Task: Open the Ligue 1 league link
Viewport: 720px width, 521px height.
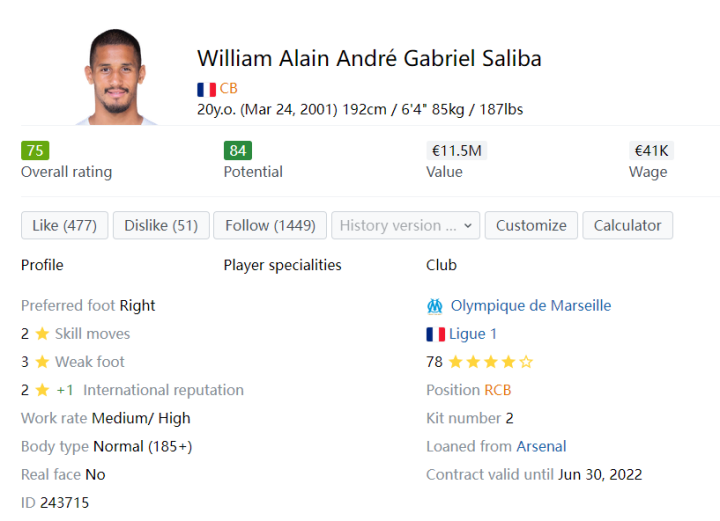Action: pos(473,334)
